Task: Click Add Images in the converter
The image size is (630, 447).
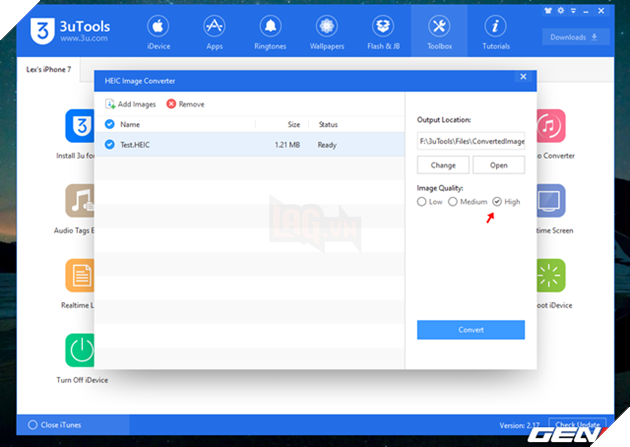Action: coord(130,104)
